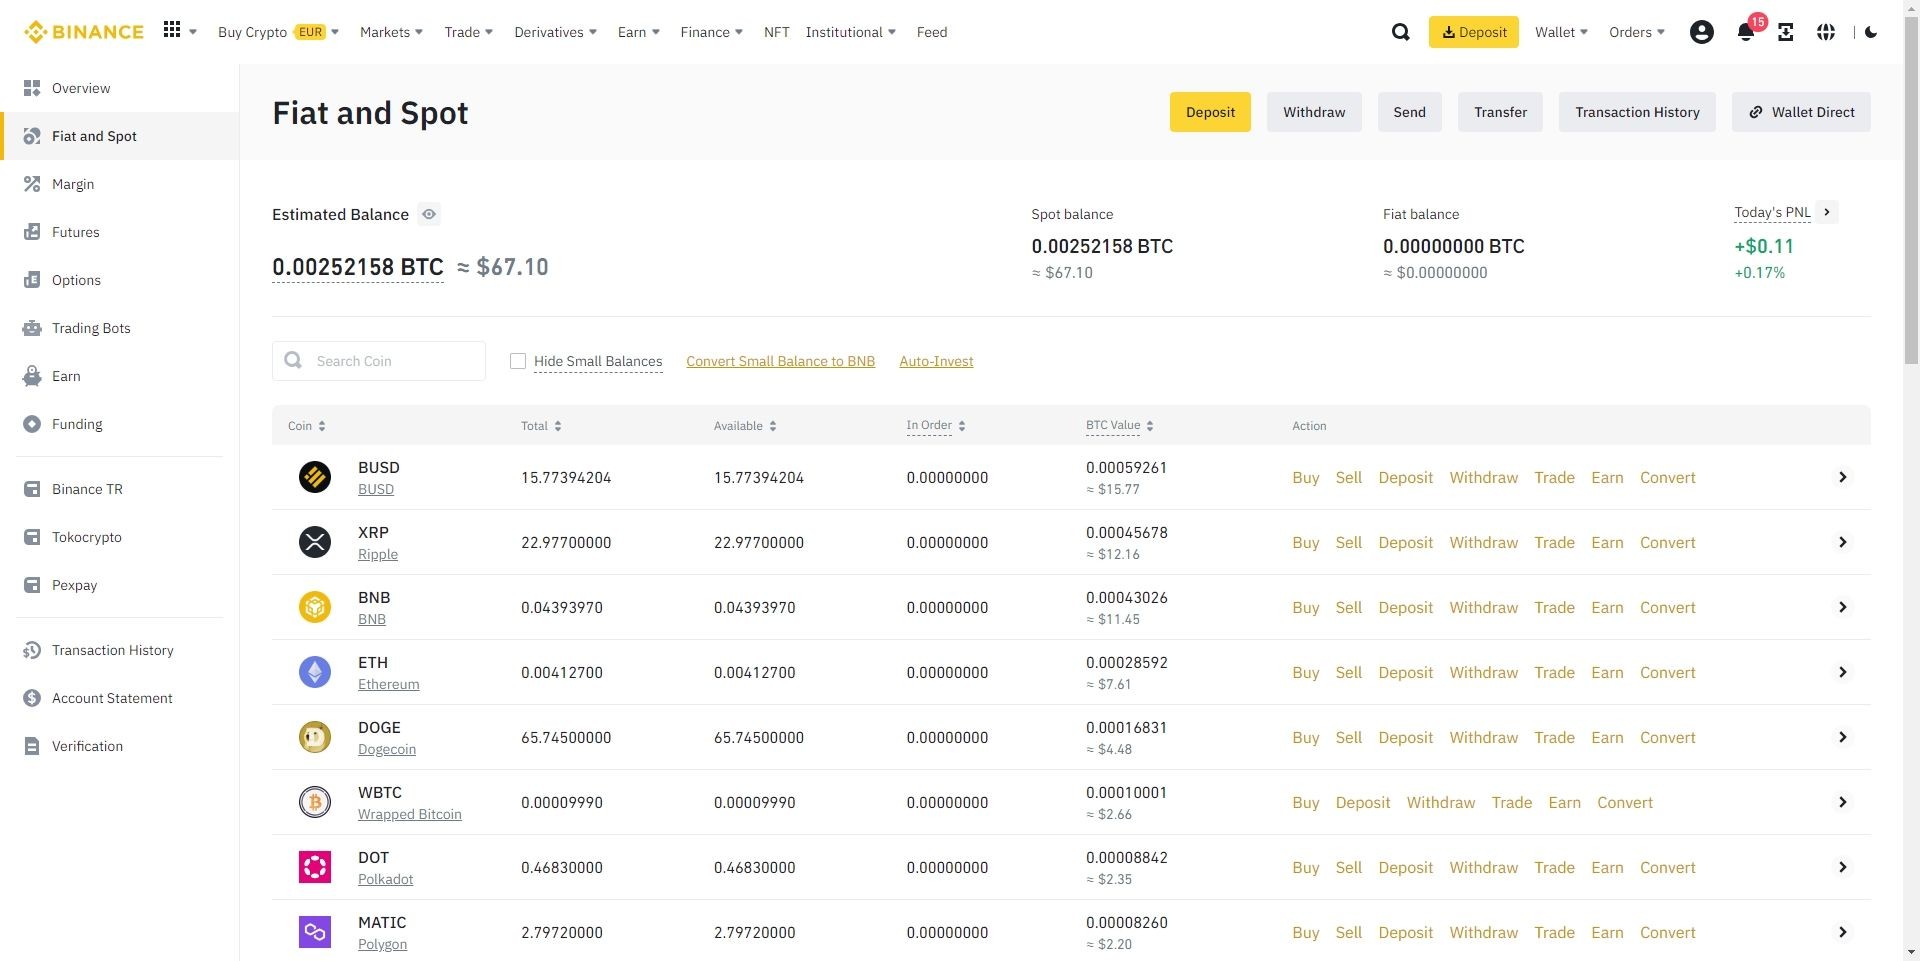Image resolution: width=1920 pixels, height=961 pixels.
Task: Open the download app icon in the header
Action: tap(1785, 32)
